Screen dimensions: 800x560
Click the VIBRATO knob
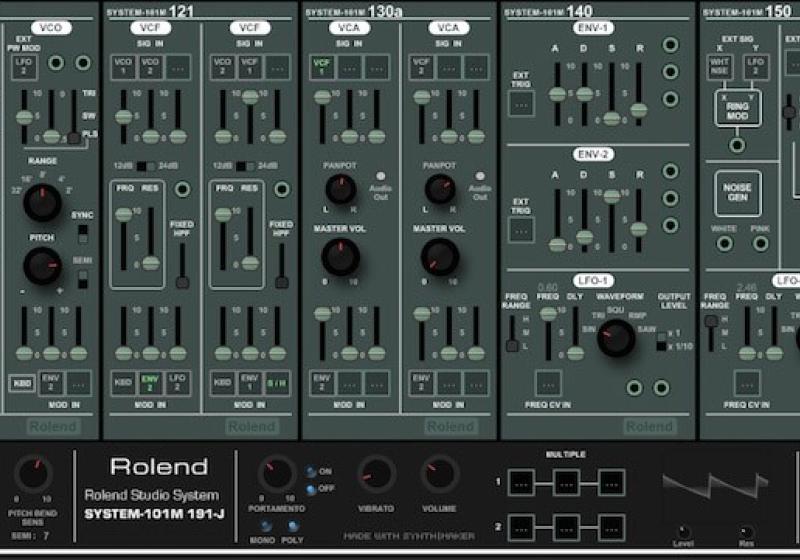[x=377, y=474]
